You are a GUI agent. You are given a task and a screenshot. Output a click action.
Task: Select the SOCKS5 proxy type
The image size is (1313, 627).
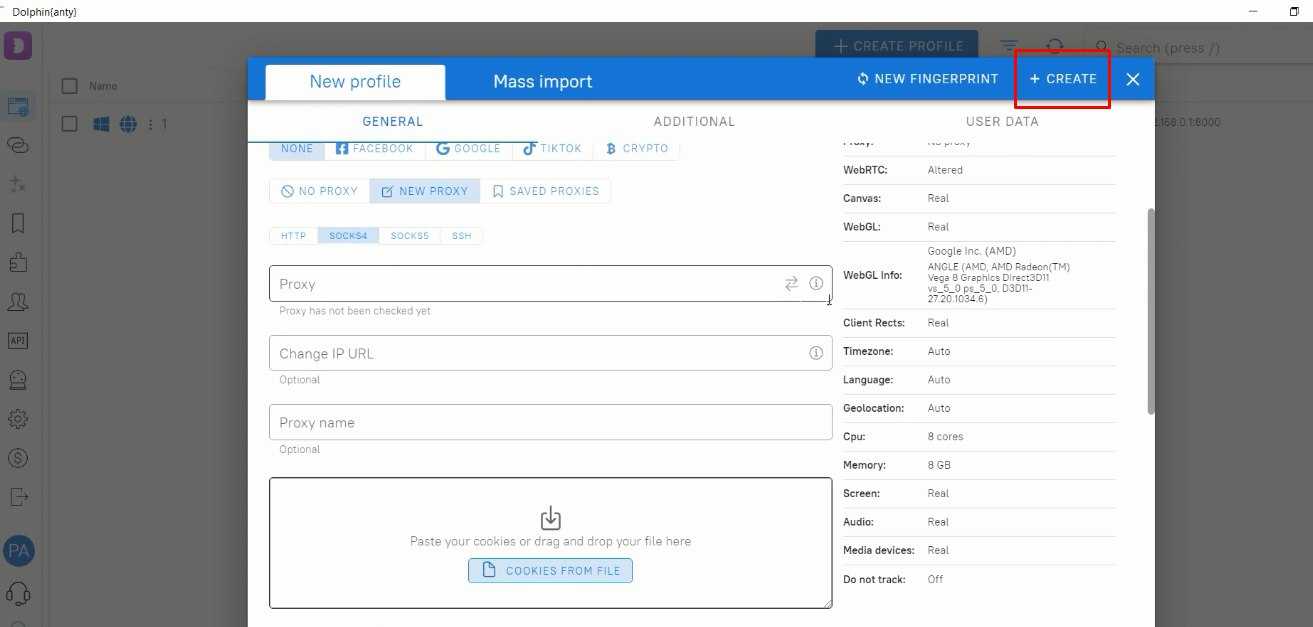click(409, 236)
